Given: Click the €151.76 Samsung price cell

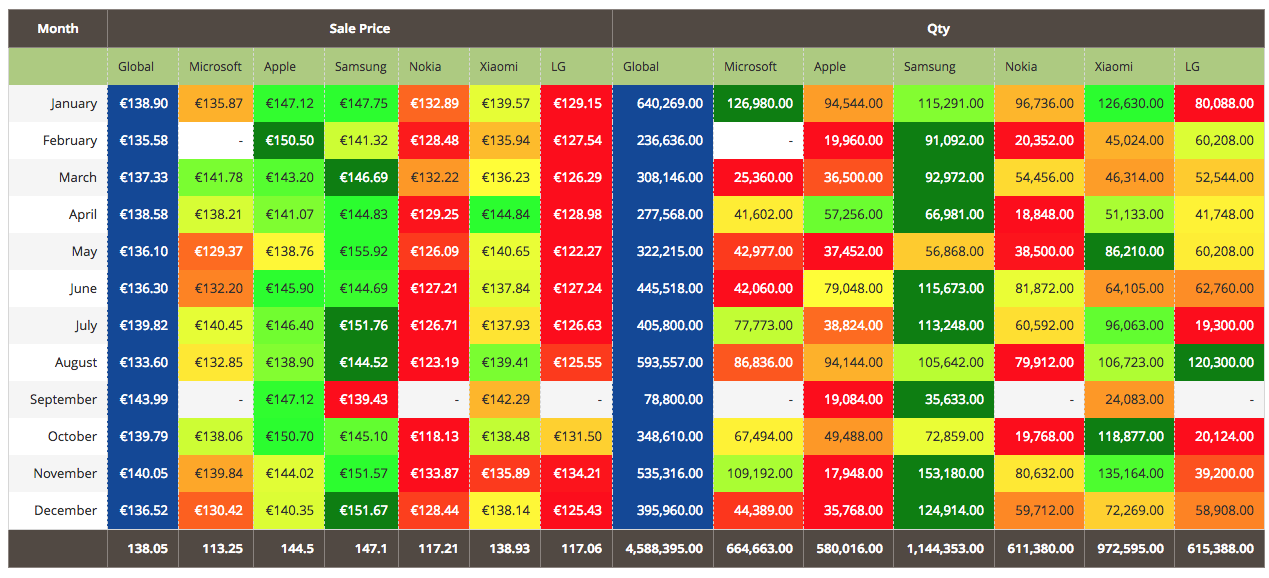Looking at the screenshot, I should point(361,326).
